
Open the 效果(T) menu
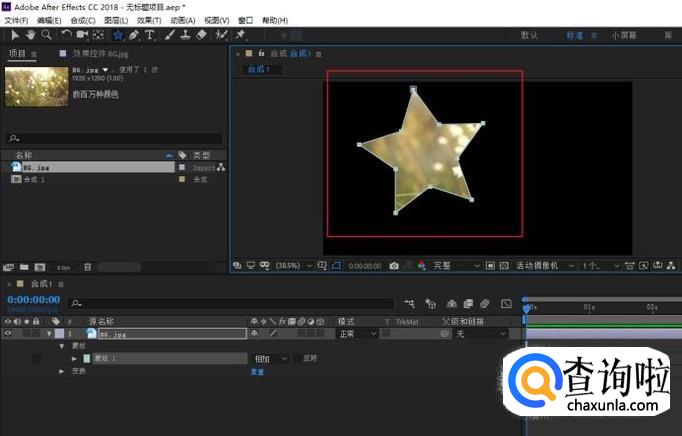point(149,20)
